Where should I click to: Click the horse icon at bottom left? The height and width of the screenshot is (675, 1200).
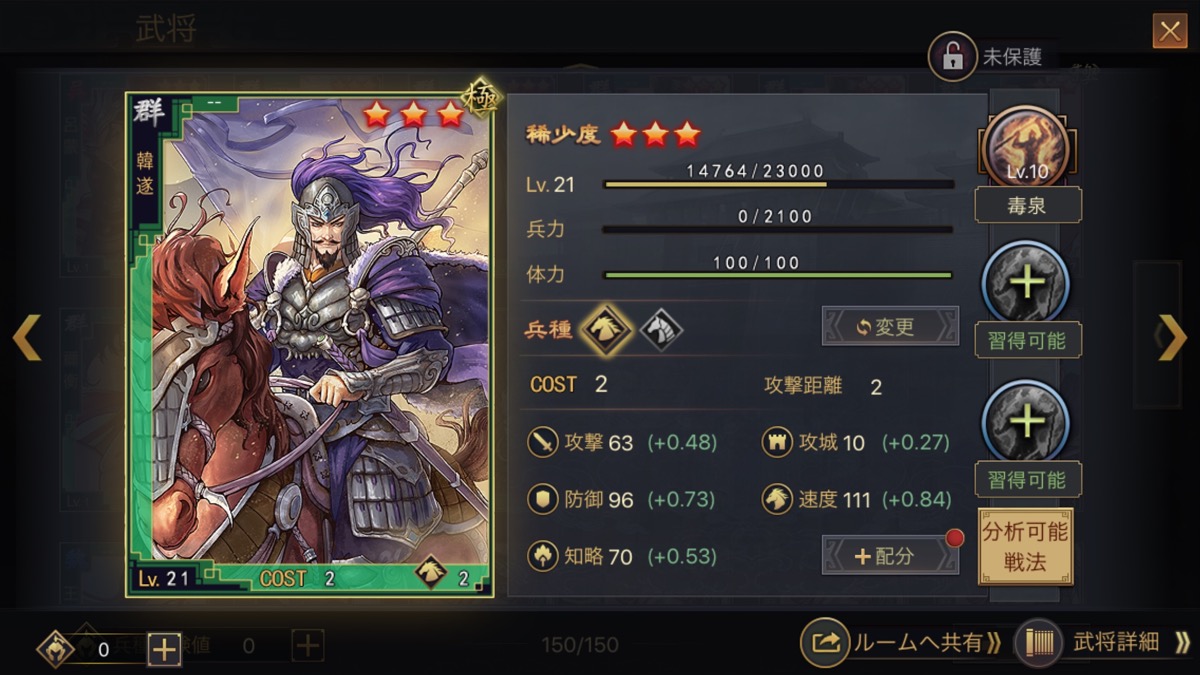coord(55,649)
